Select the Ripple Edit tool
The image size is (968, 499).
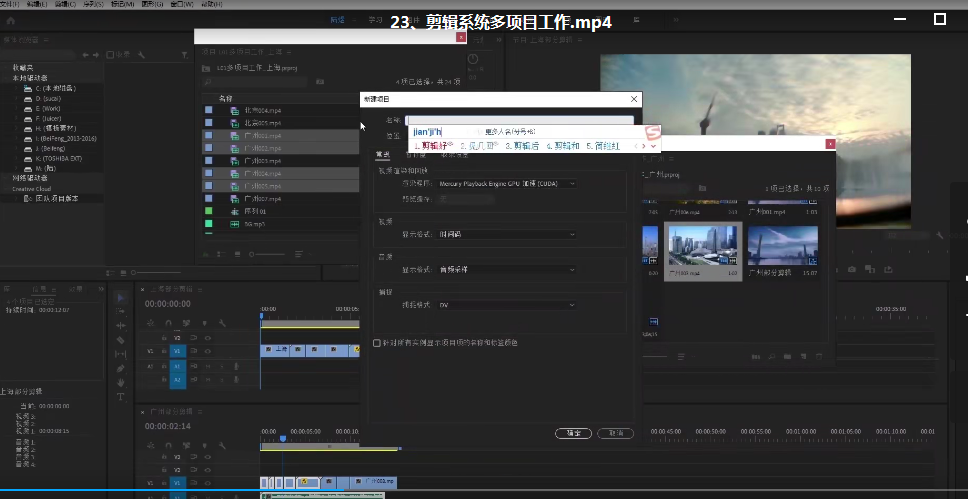(x=121, y=326)
